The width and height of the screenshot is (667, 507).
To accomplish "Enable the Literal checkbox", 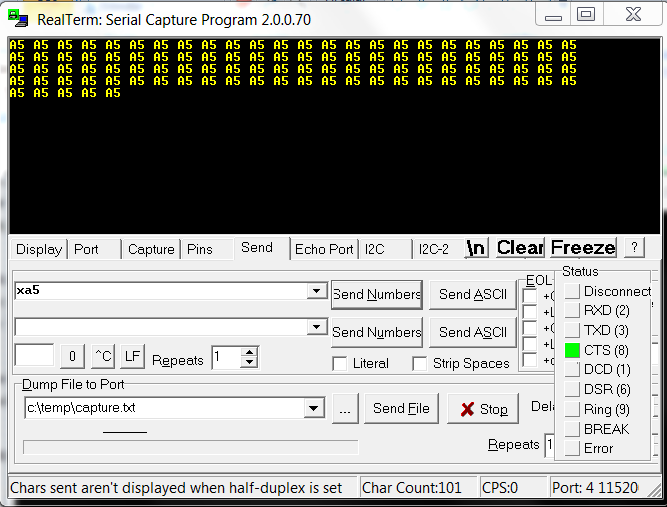I will coord(340,364).
